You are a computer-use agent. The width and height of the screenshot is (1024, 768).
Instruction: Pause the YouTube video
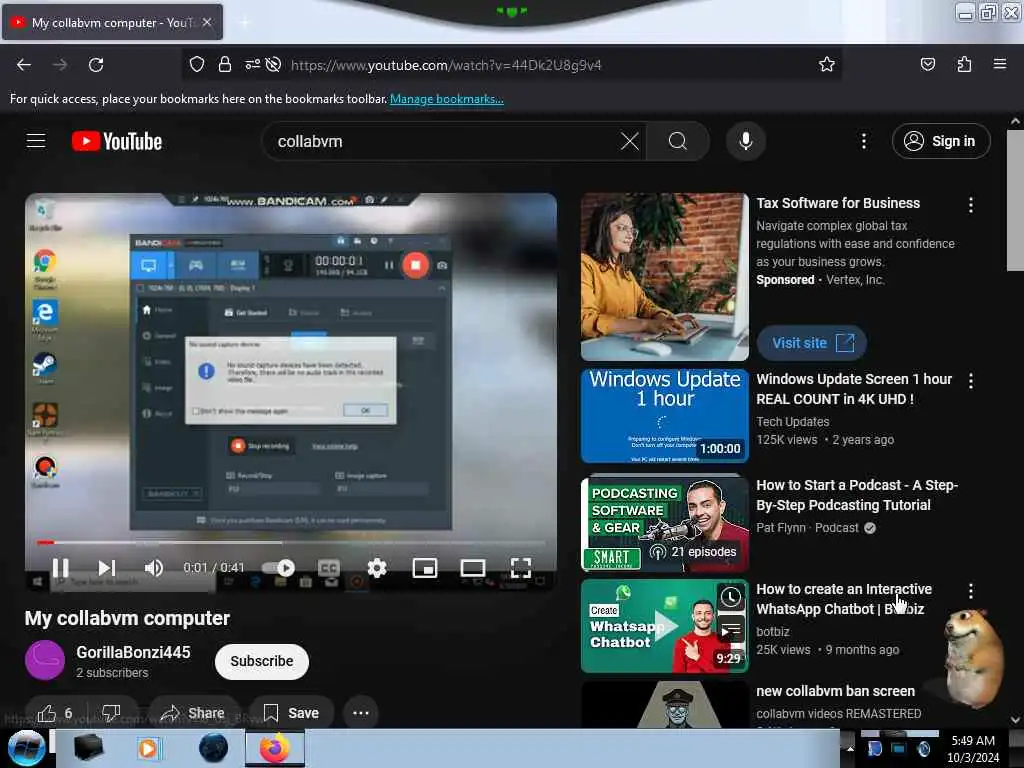click(x=61, y=568)
